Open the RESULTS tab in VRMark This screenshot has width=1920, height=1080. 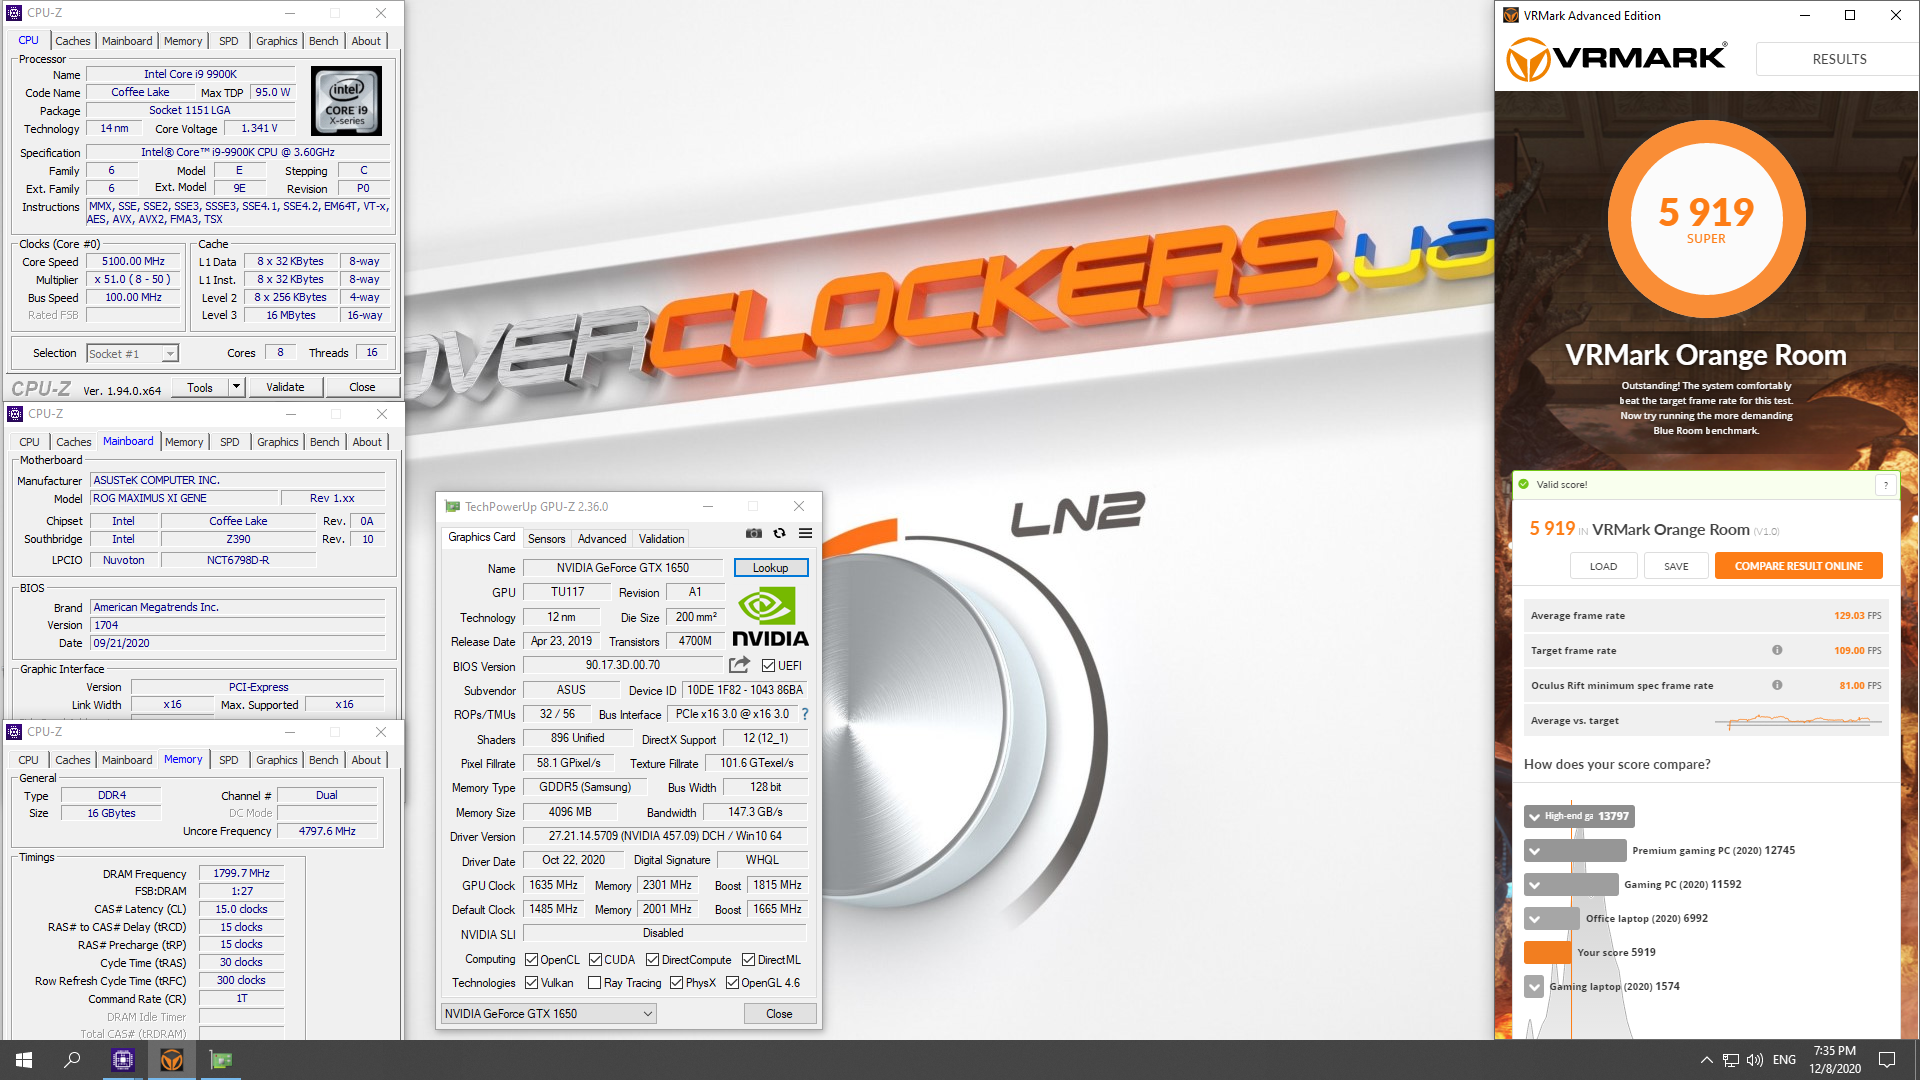pos(1838,59)
